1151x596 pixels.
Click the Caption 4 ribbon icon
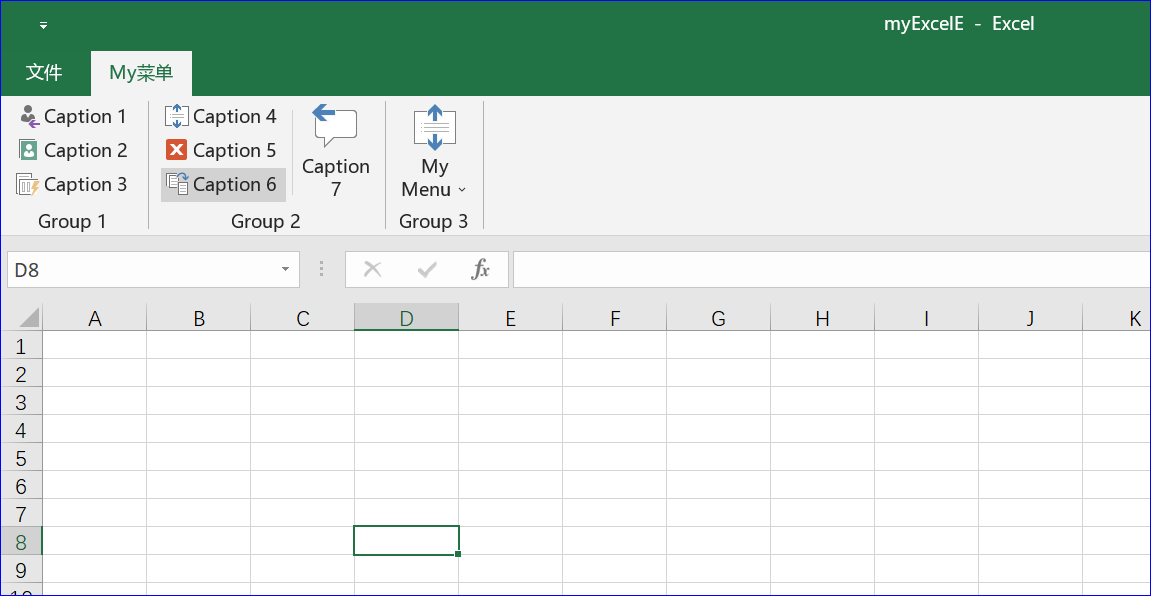pyautogui.click(x=177, y=117)
